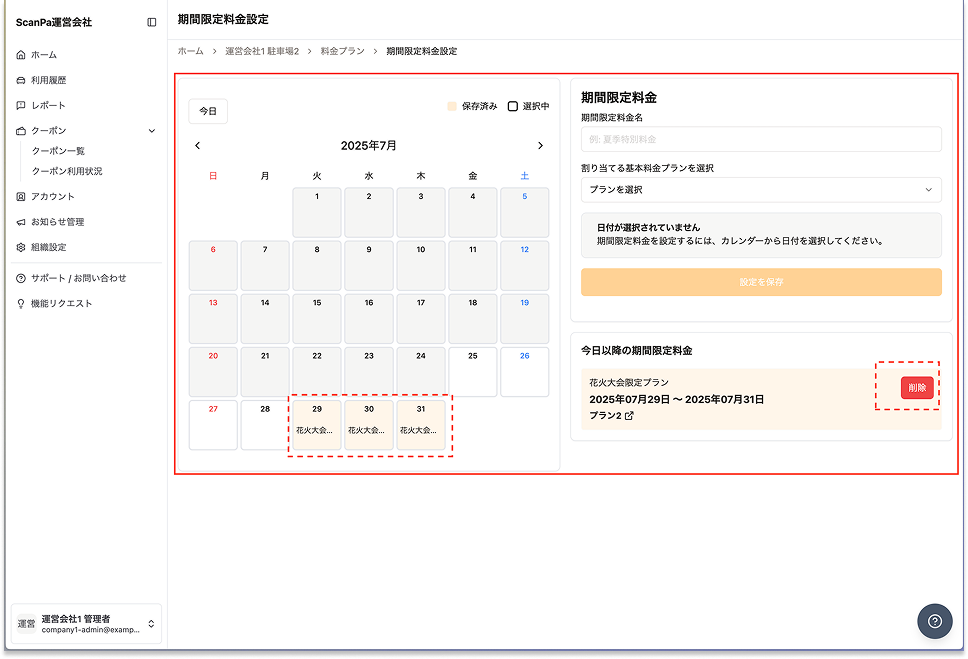Open the プランを選択 dropdown

pos(761,190)
